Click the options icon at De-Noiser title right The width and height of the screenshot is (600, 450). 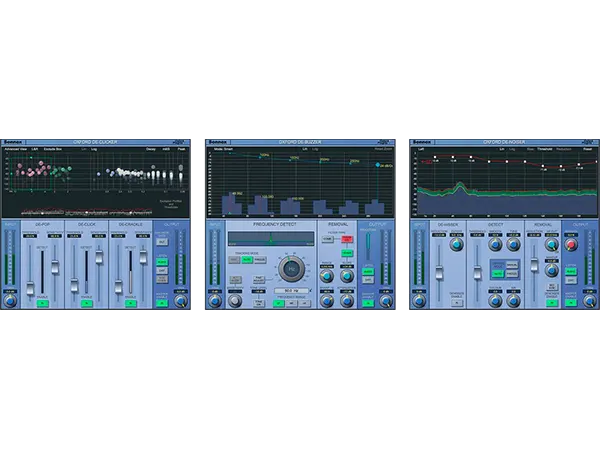(x=588, y=142)
